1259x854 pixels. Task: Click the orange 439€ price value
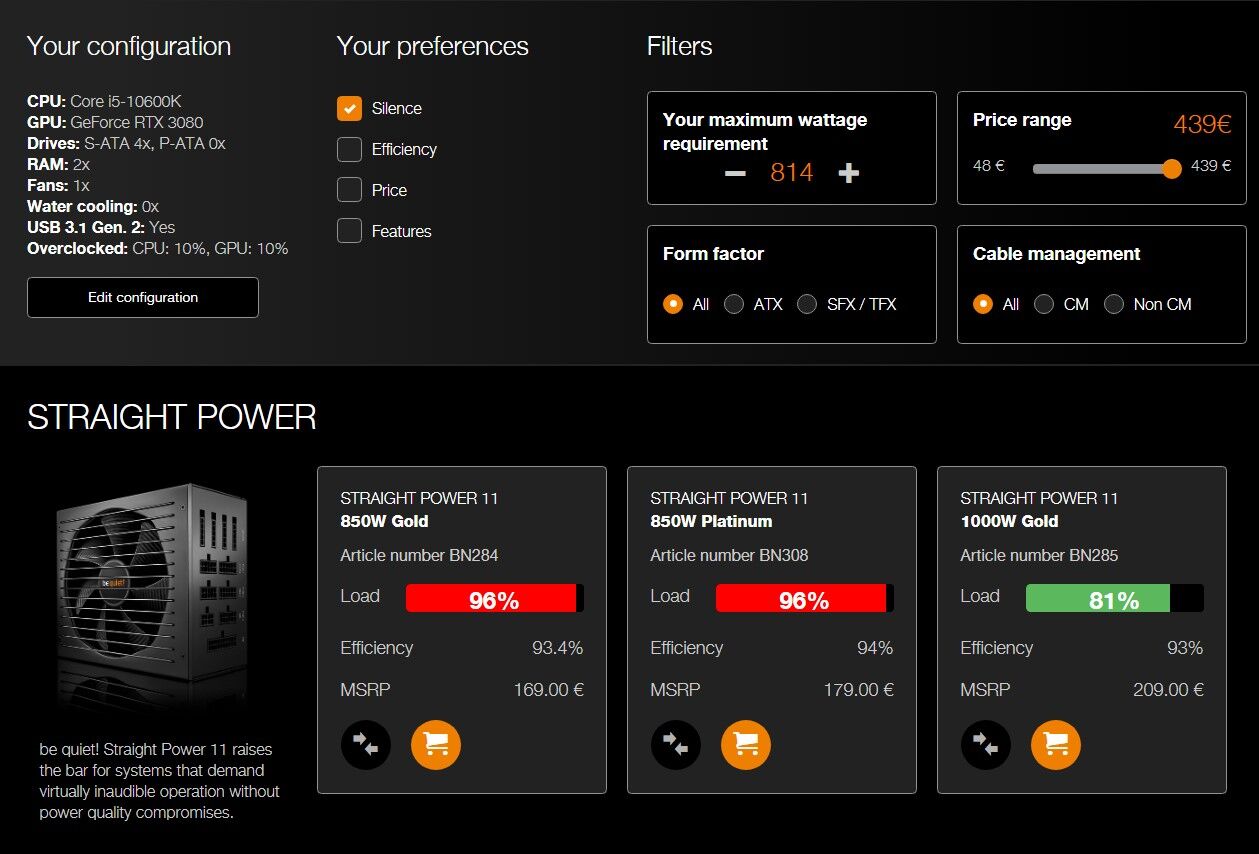1202,124
